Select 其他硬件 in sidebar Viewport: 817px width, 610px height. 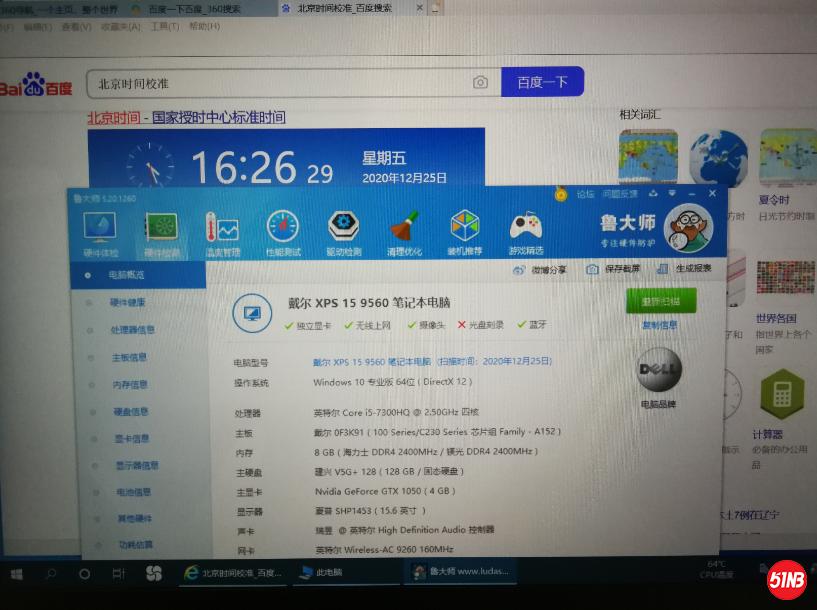134,518
